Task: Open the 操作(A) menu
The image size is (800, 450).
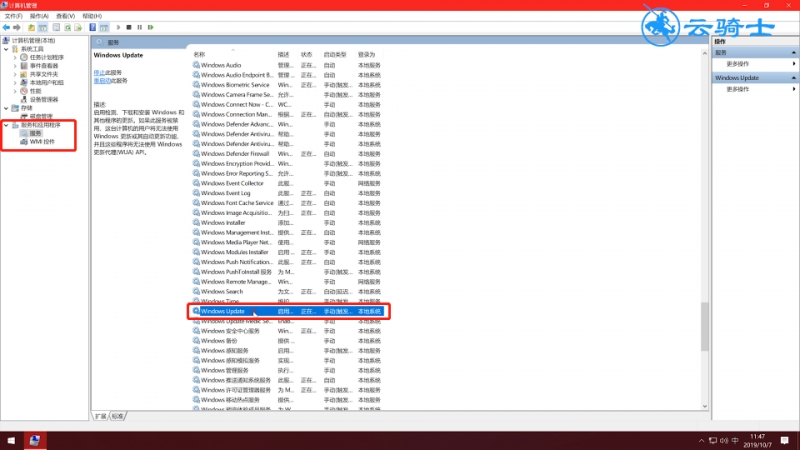Action: (x=39, y=16)
